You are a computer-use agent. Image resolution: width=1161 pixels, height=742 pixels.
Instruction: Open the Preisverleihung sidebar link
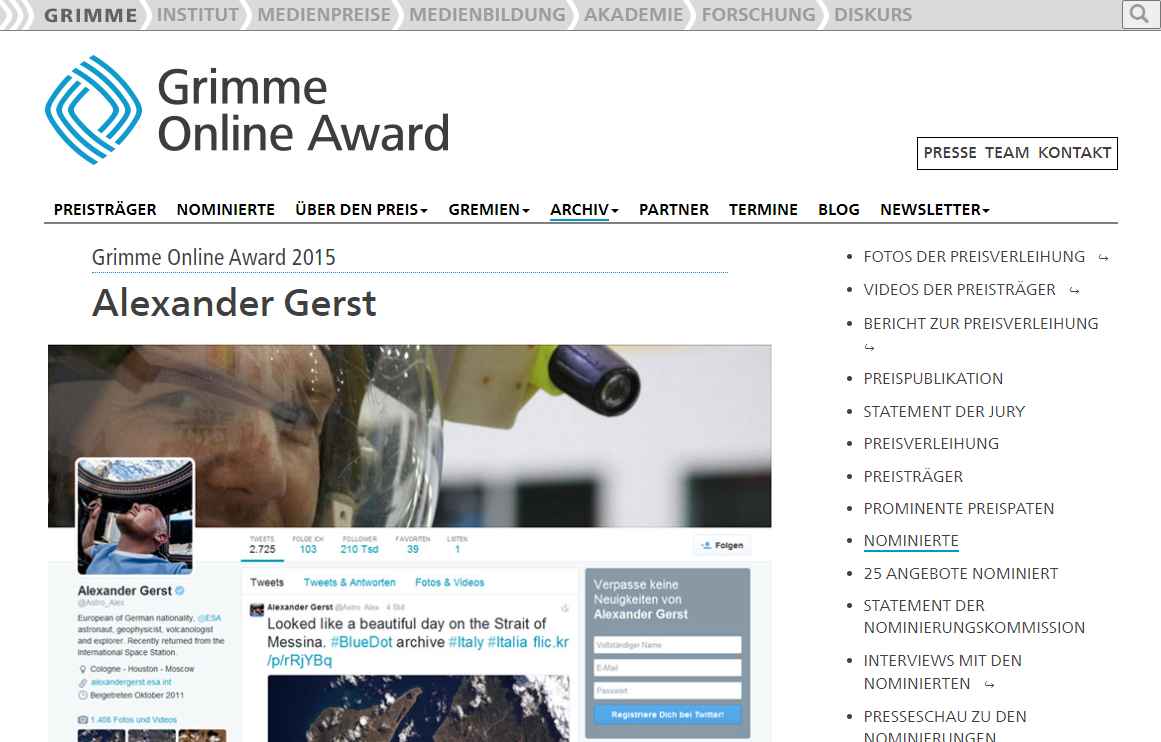click(x=931, y=444)
